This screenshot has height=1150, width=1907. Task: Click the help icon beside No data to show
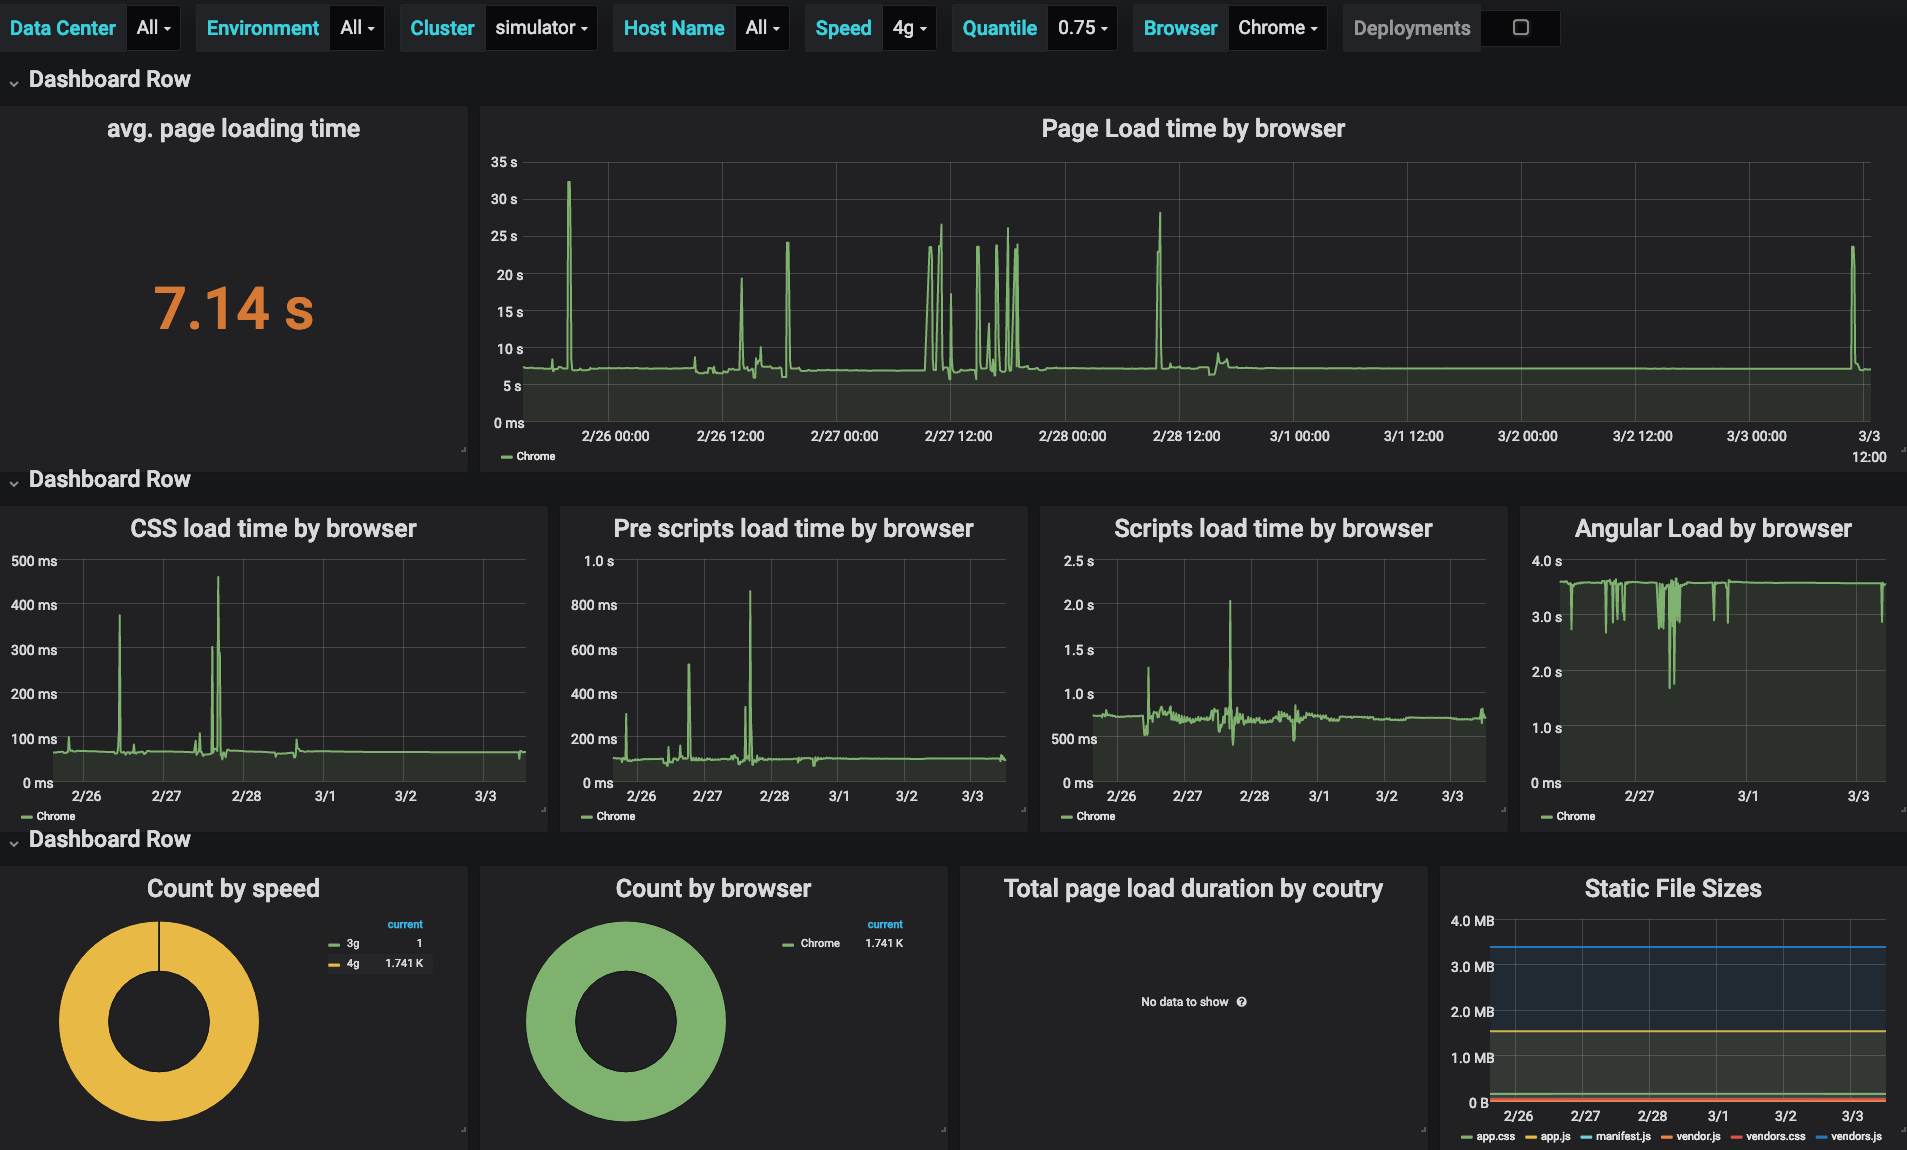[x=1241, y=1002]
